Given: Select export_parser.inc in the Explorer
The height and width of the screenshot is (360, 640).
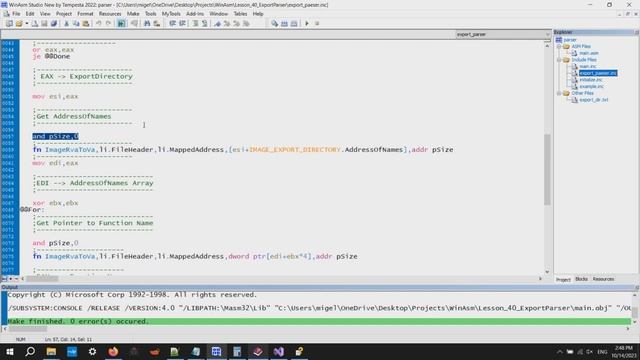Looking at the screenshot, I should click(x=598, y=73).
